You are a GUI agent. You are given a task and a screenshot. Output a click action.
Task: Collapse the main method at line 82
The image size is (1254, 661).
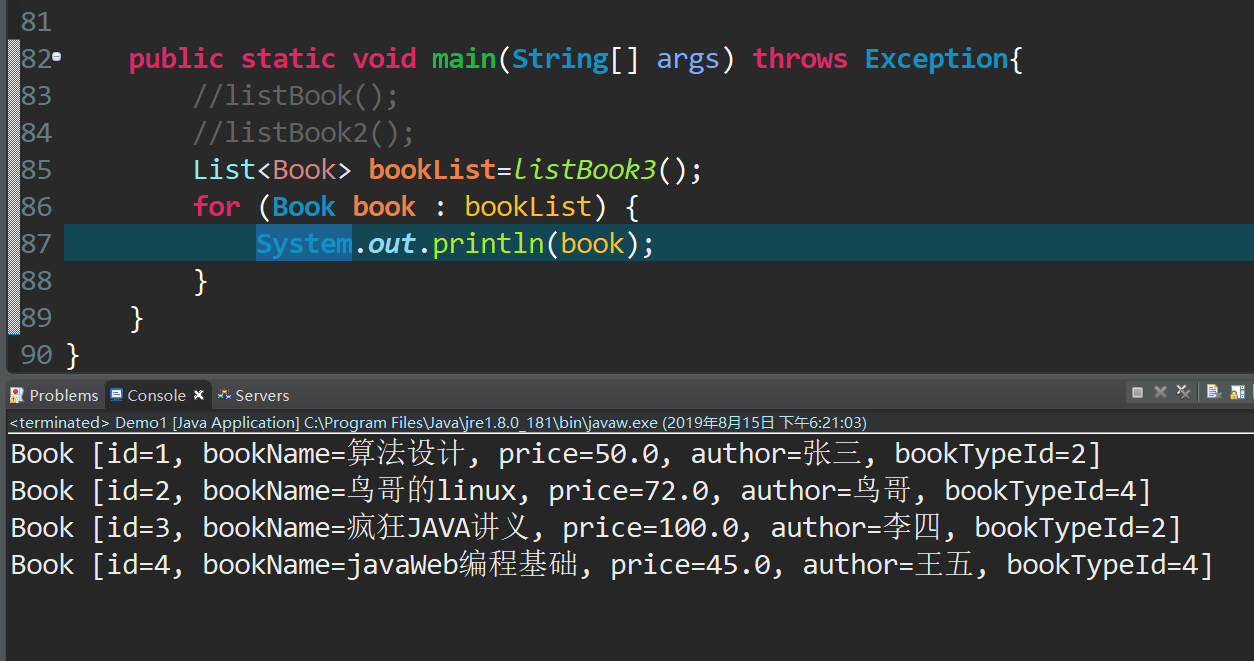click(56, 57)
